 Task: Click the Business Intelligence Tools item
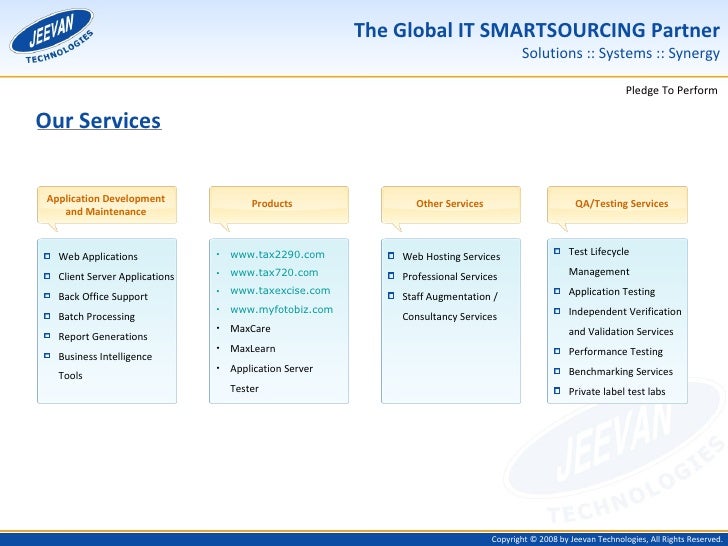click(x=105, y=366)
